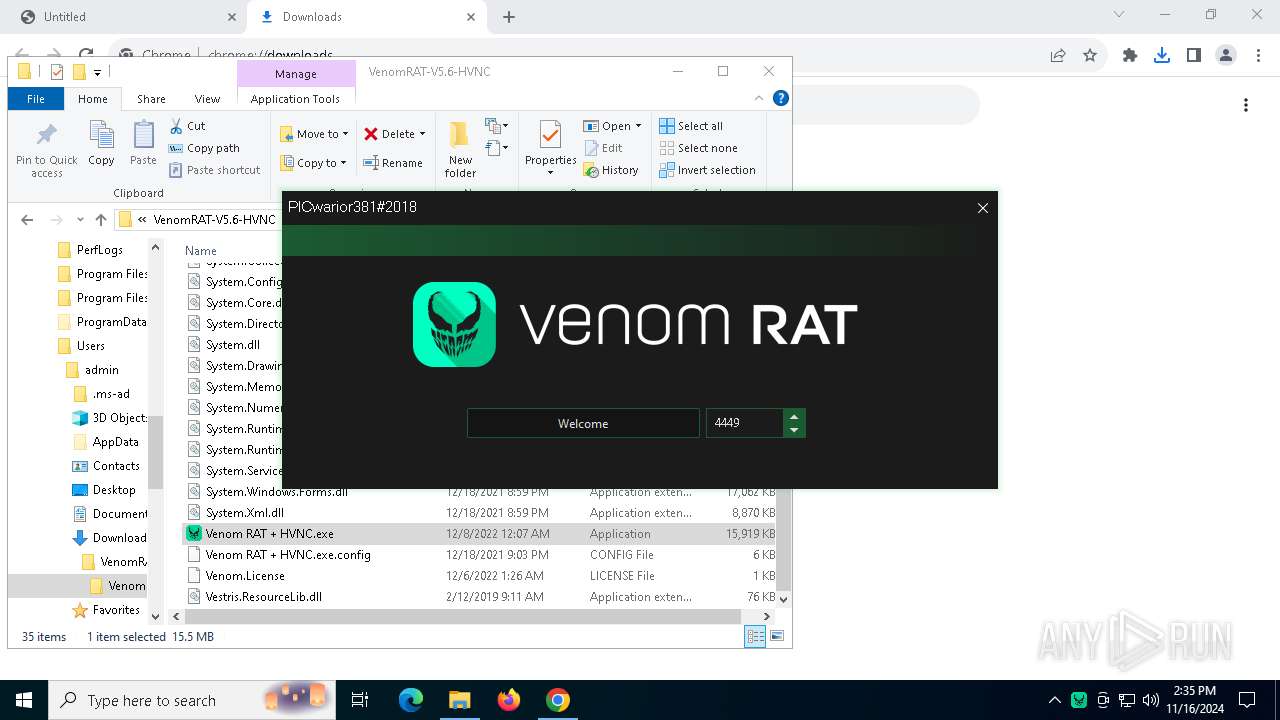Switch Explorer to details view icon
The width and height of the screenshot is (1280, 720).
pyautogui.click(x=755, y=636)
